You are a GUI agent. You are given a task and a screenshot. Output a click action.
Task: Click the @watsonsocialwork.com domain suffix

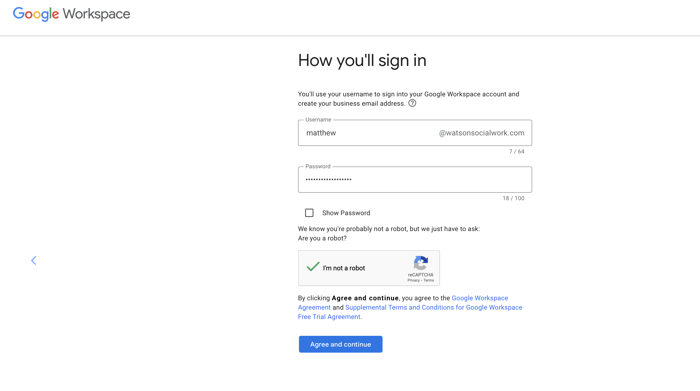pyautogui.click(x=481, y=133)
